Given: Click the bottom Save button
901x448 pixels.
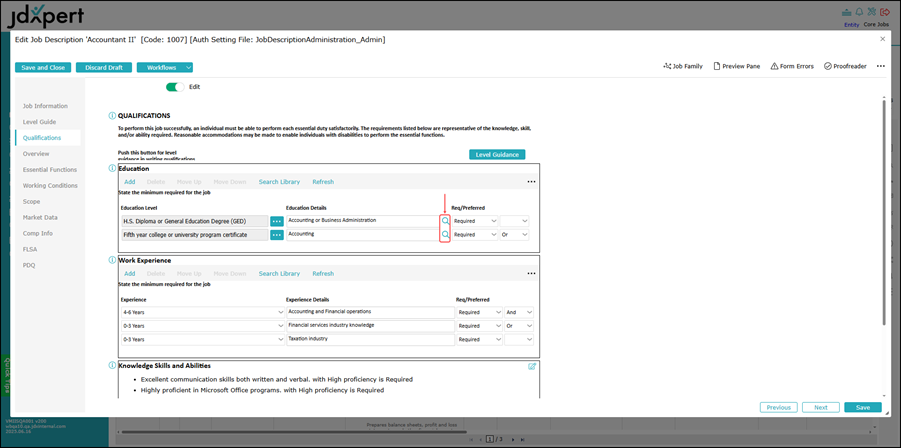Looking at the screenshot, I should [x=863, y=407].
